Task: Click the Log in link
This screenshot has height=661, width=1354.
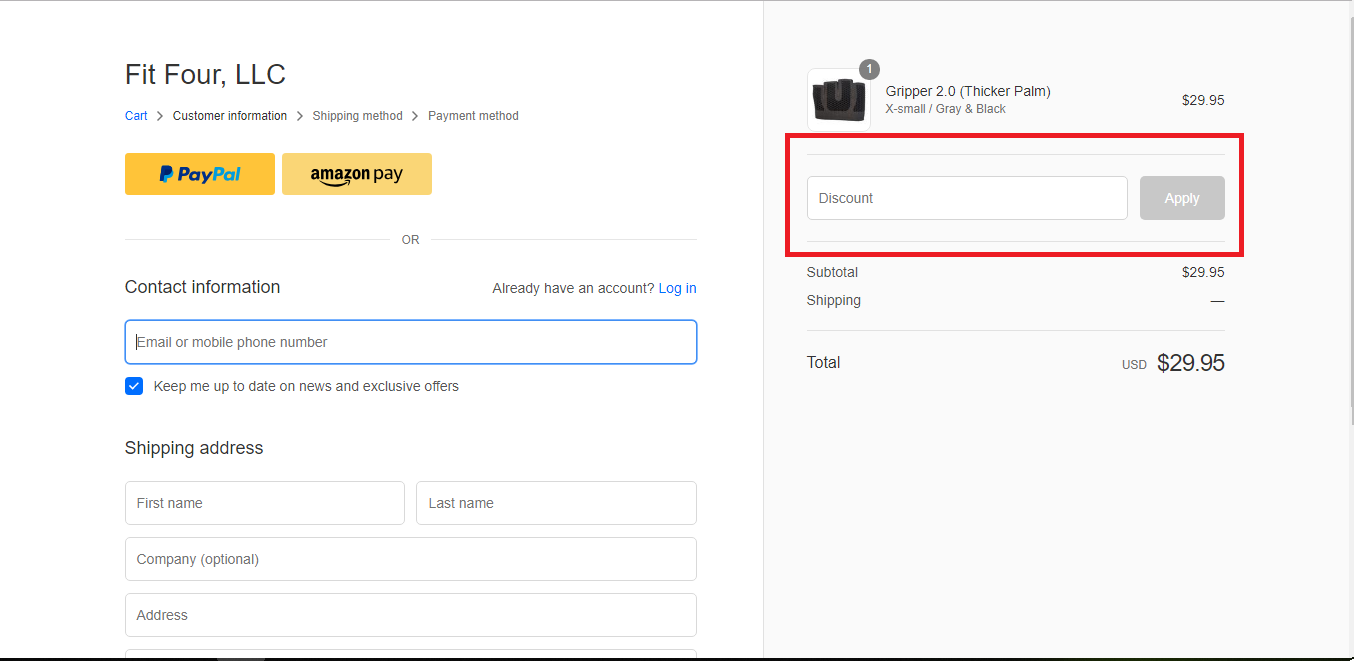Action: 677,288
